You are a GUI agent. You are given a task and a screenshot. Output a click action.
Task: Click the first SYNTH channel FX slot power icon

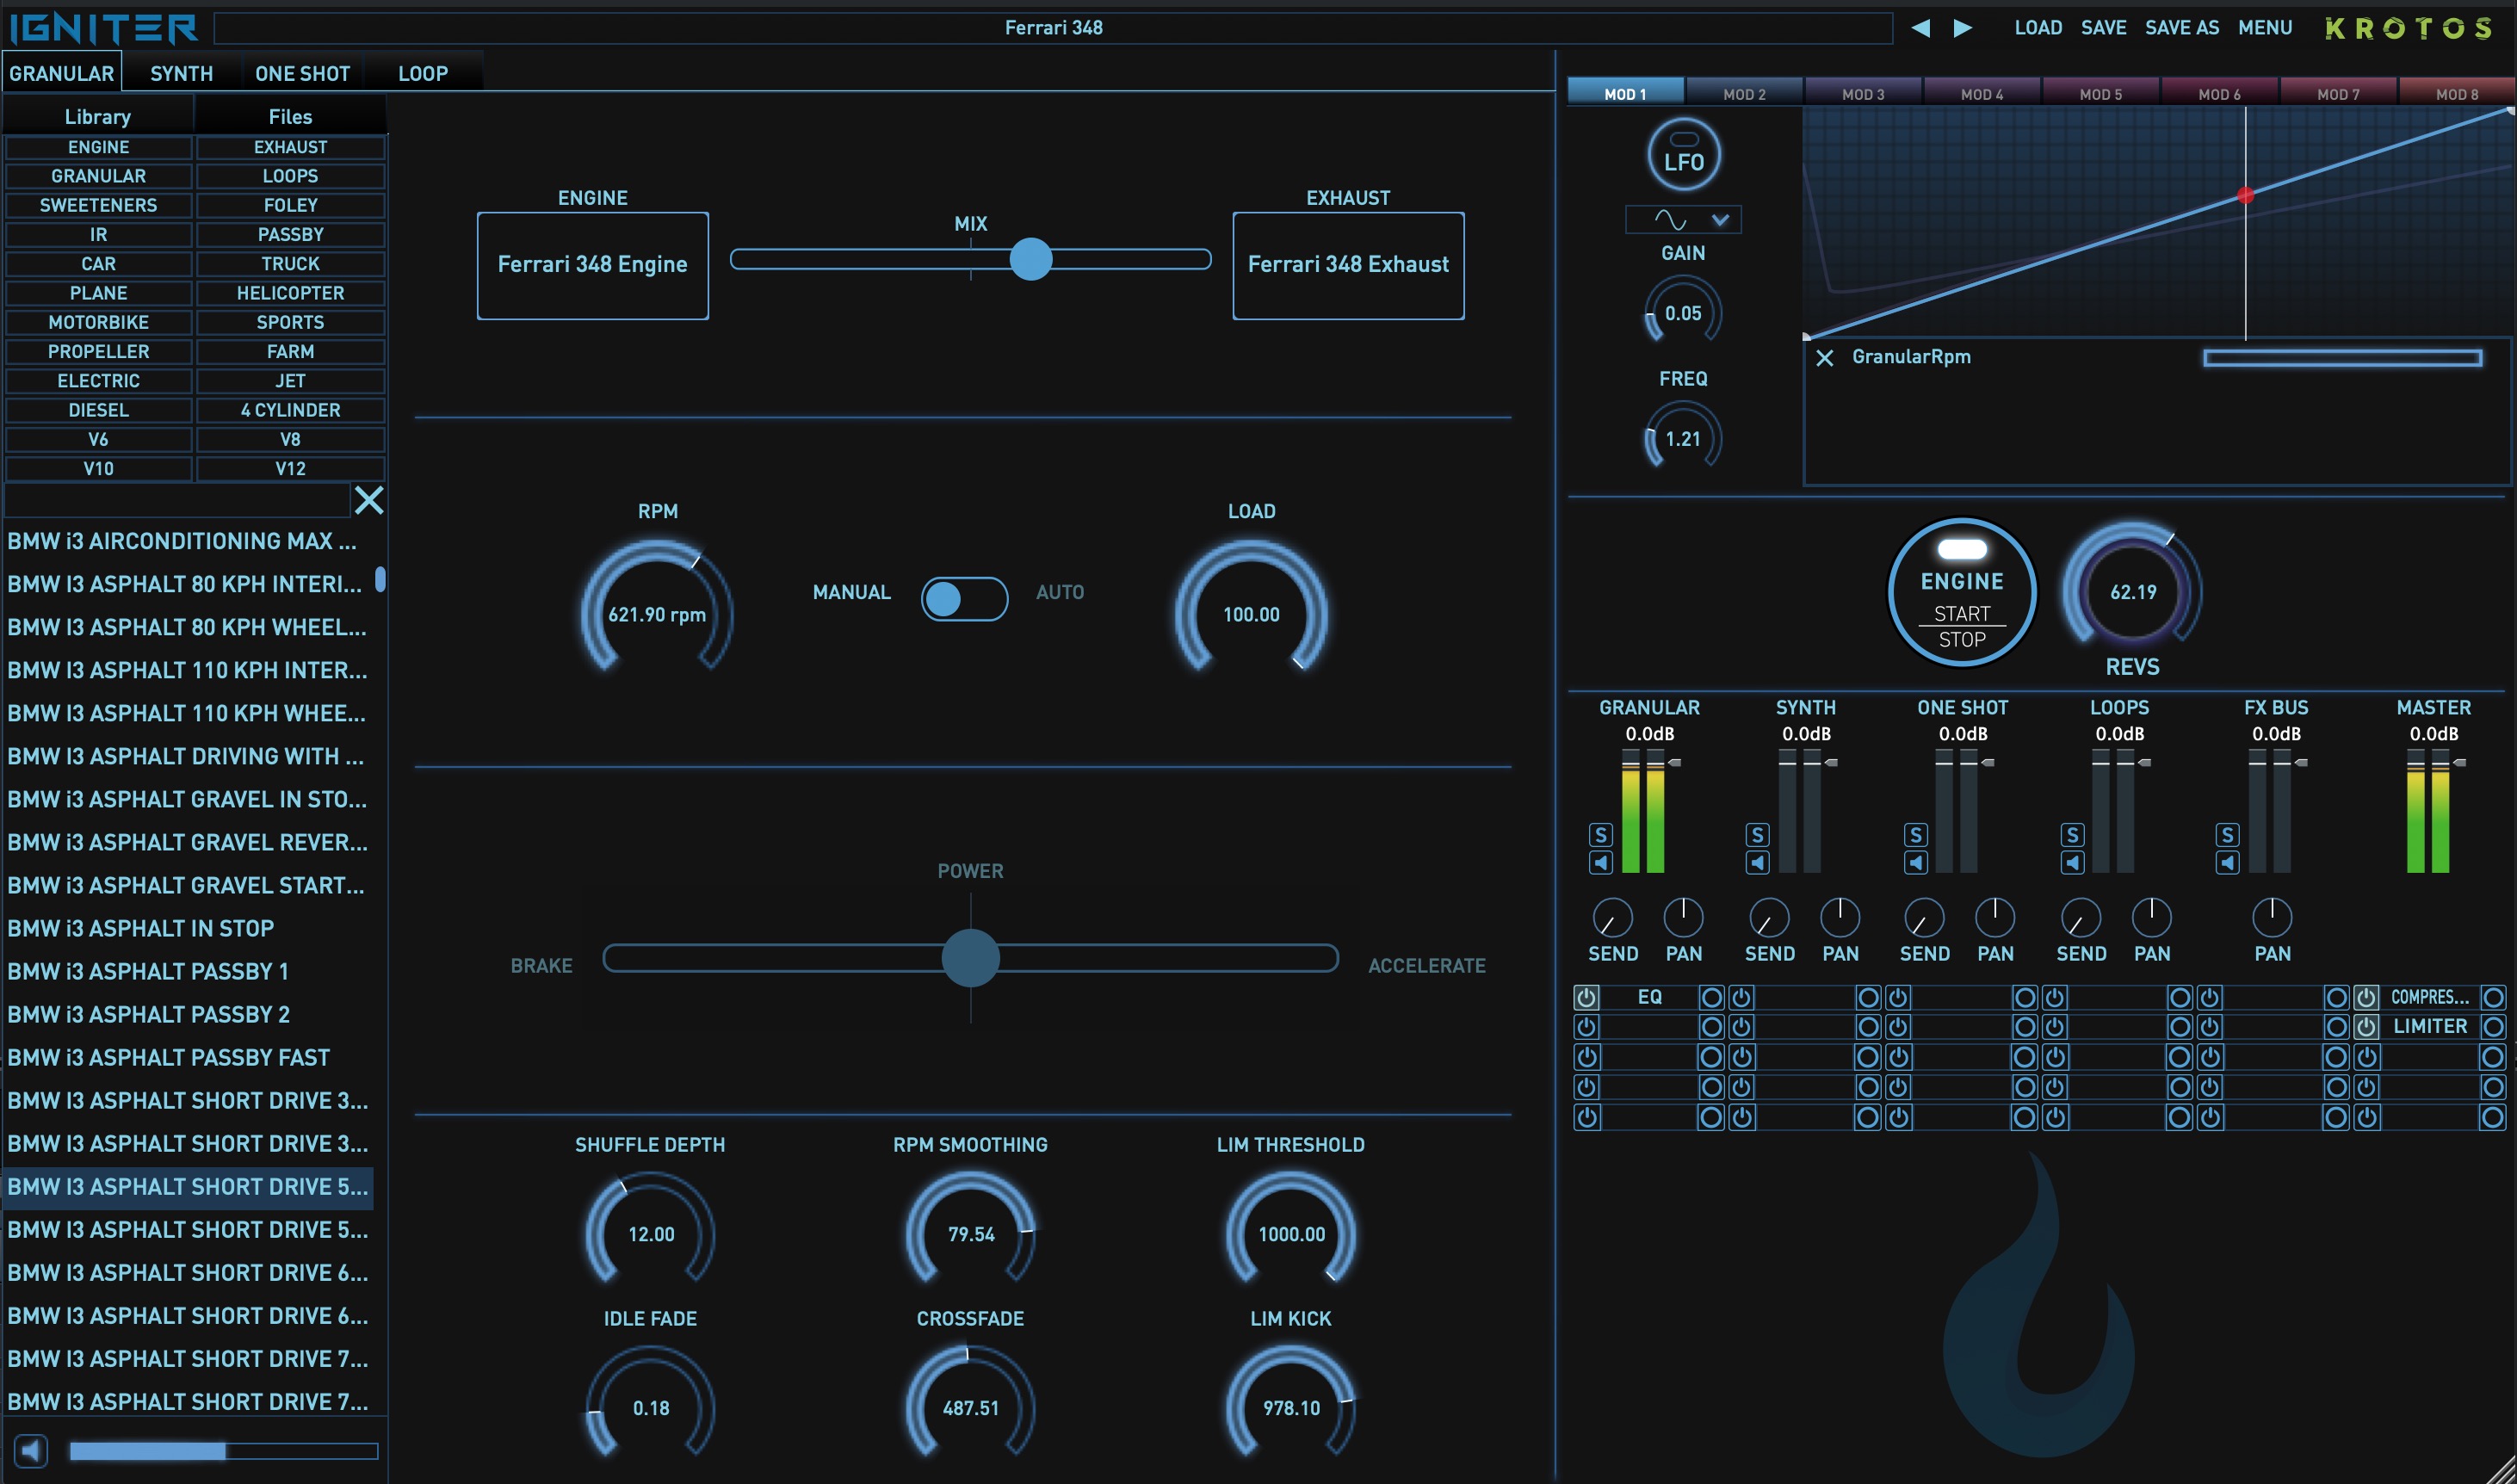pos(1742,997)
